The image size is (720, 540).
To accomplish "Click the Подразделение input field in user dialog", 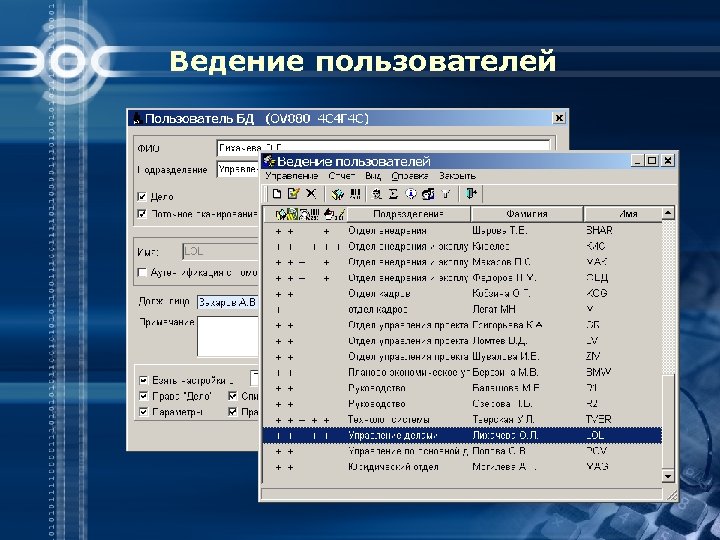I will point(239,169).
